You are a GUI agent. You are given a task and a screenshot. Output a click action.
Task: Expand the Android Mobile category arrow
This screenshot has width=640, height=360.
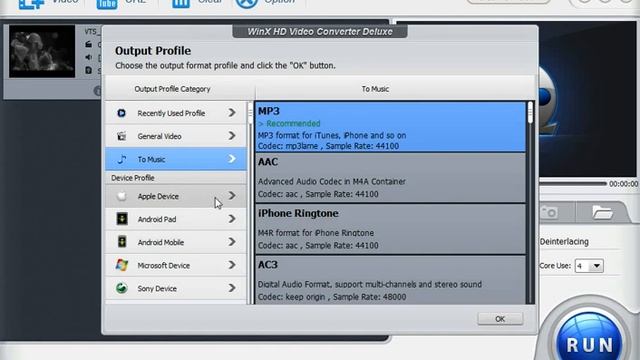point(232,242)
